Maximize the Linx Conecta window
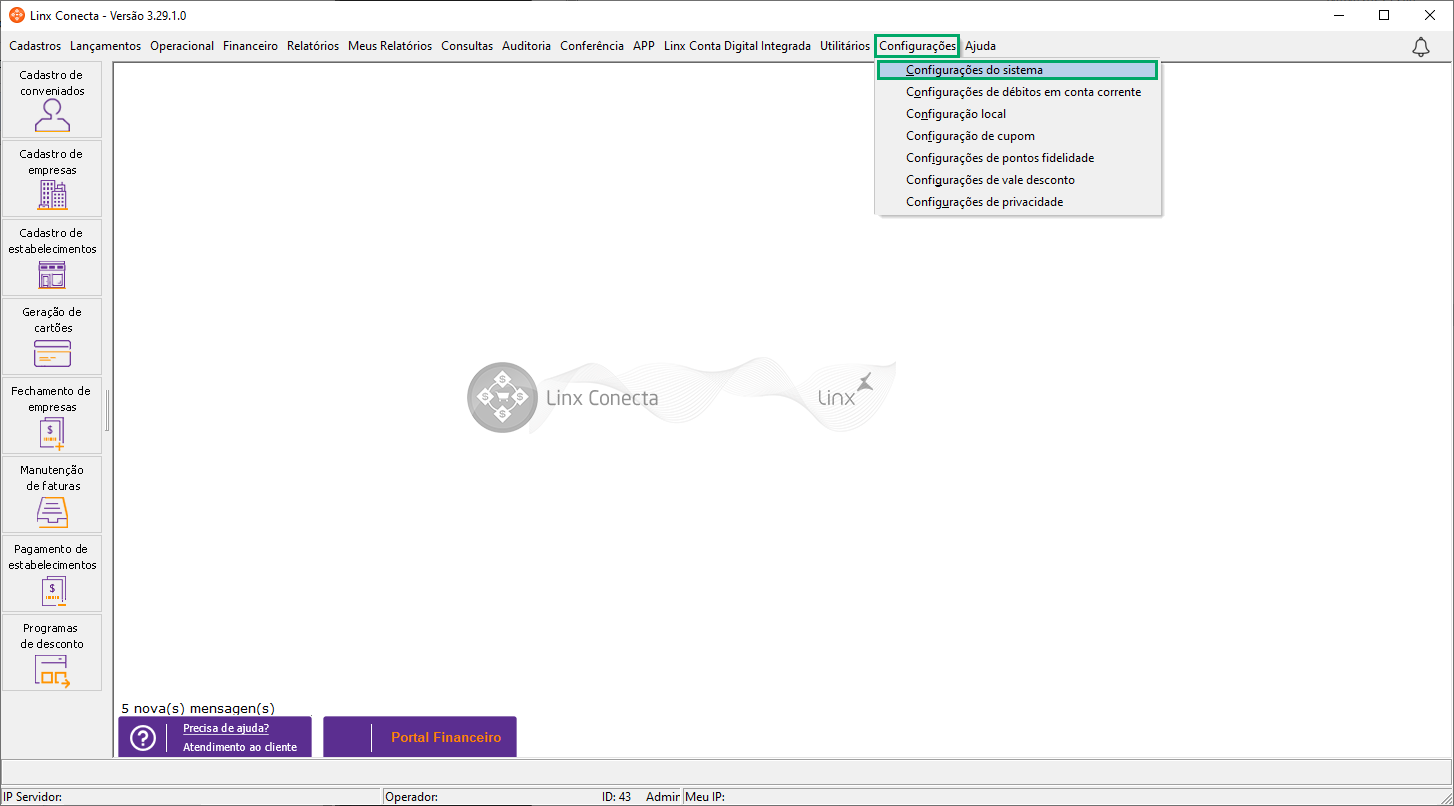Image resolution: width=1454 pixels, height=806 pixels. click(x=1384, y=15)
